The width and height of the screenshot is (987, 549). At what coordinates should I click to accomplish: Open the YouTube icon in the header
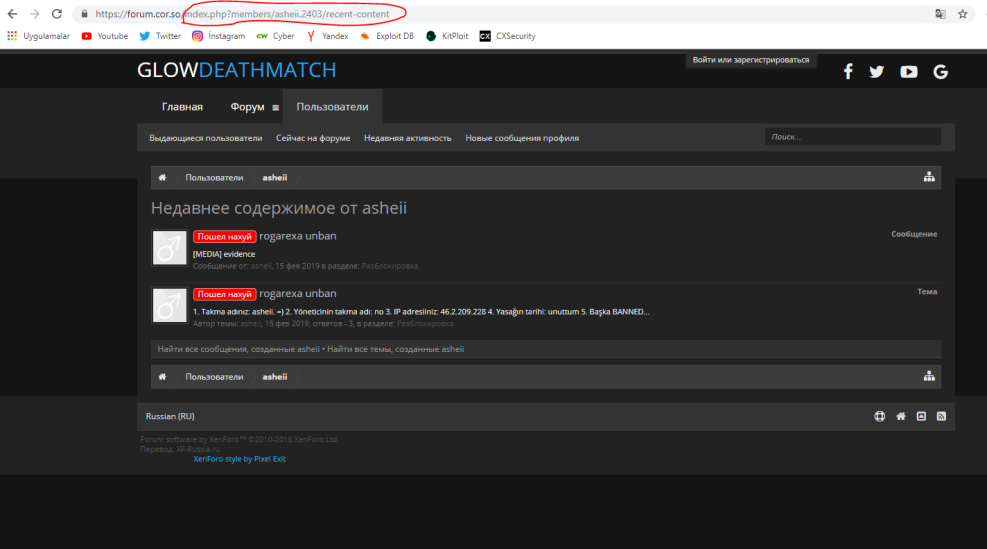click(x=908, y=72)
